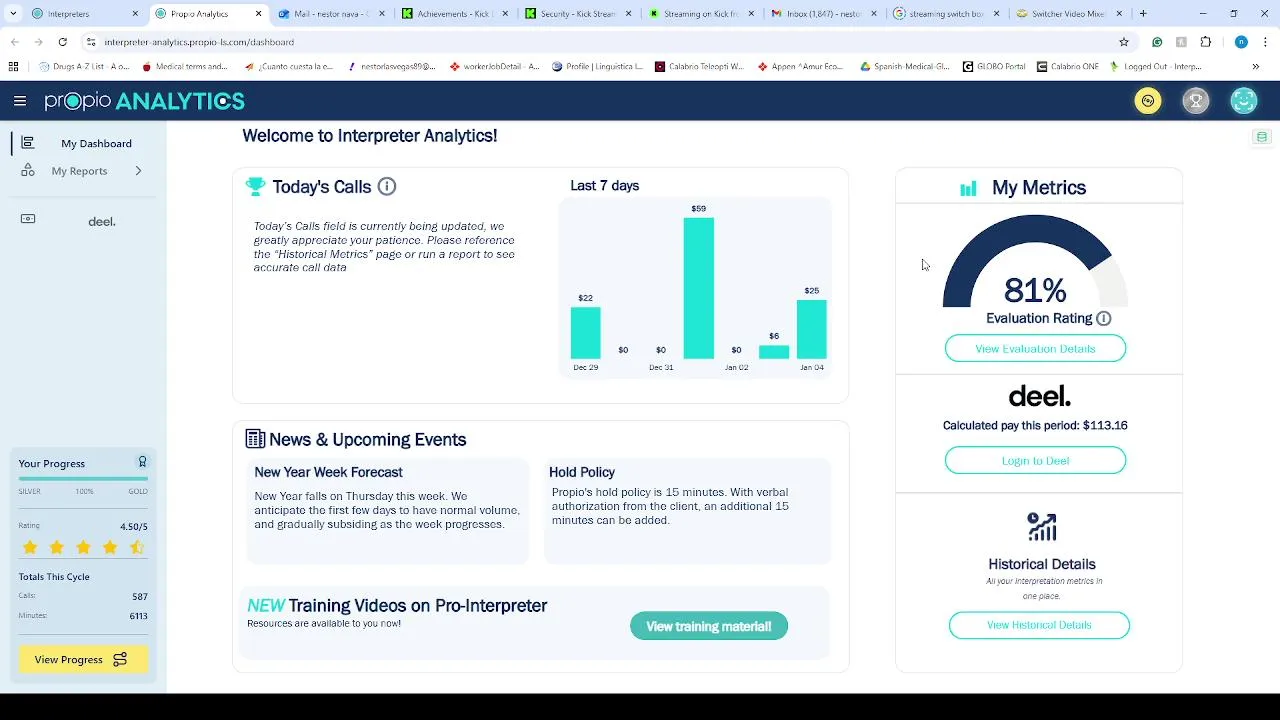Viewport: 1280px width, 720px height.
Task: Expand My Reports with the chevron arrow
Action: pyautogui.click(x=138, y=171)
